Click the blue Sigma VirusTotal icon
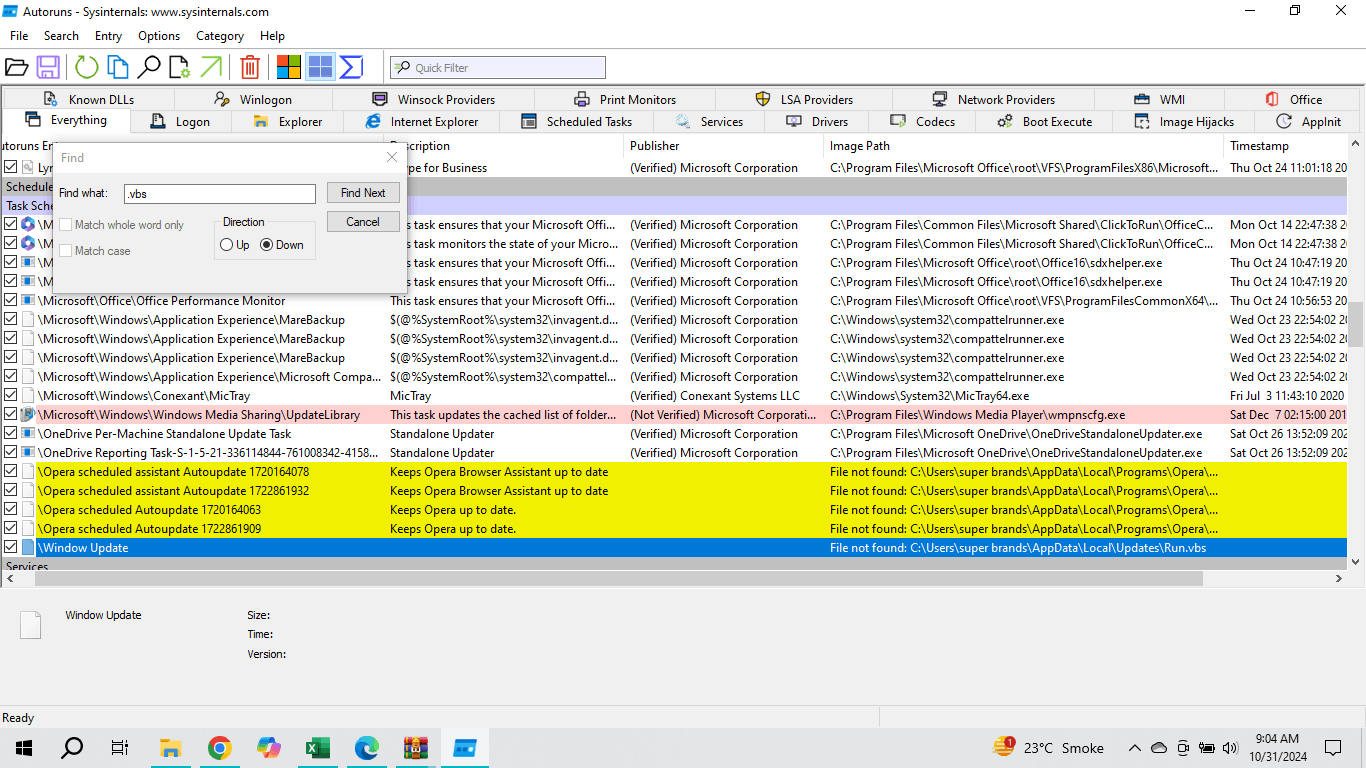This screenshot has width=1366, height=768. pos(351,67)
